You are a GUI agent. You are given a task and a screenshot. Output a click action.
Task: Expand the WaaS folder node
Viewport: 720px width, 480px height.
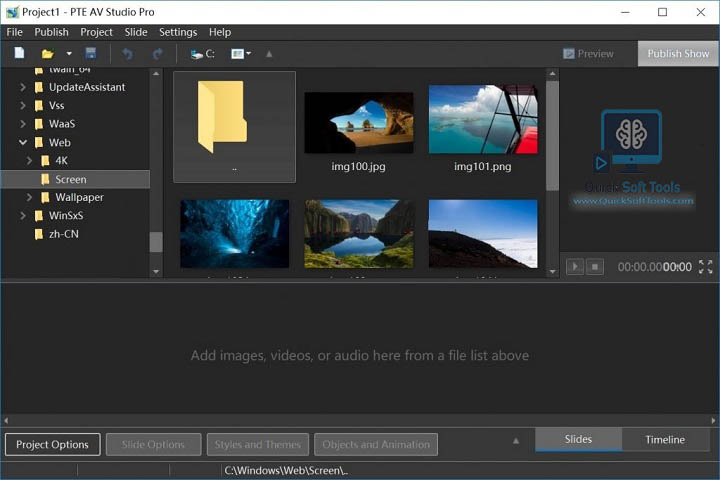[22, 124]
